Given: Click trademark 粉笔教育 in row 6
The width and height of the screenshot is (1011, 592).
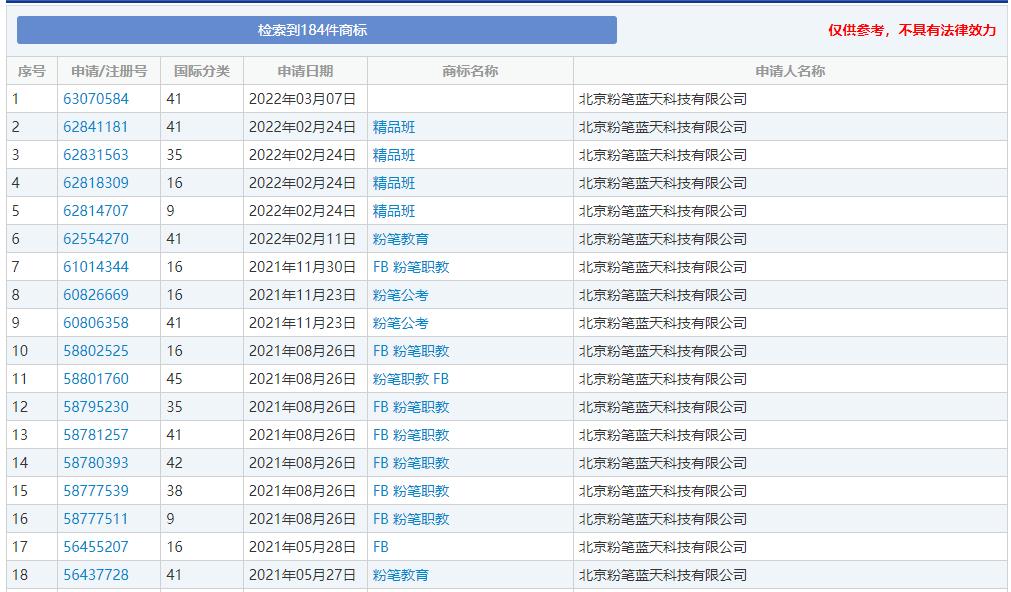Looking at the screenshot, I should [401, 239].
